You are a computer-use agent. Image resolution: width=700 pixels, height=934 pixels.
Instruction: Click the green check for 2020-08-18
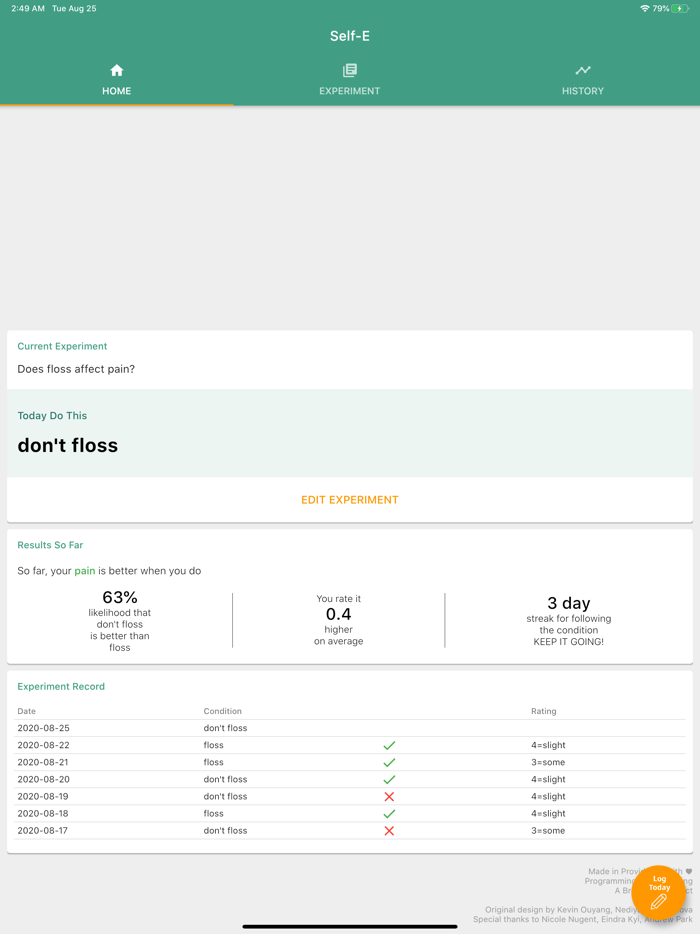tap(389, 814)
